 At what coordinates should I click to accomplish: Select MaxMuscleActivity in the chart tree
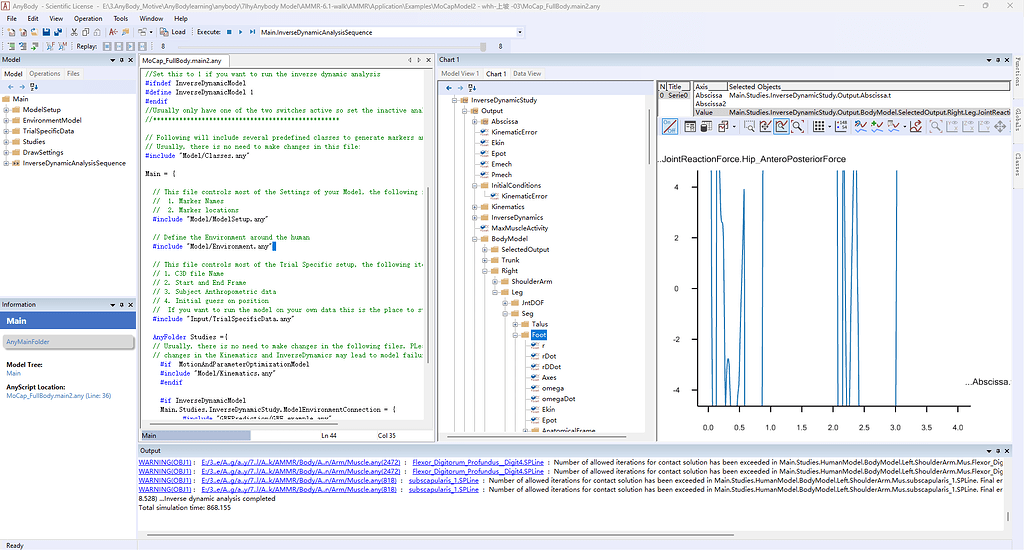click(x=517, y=228)
